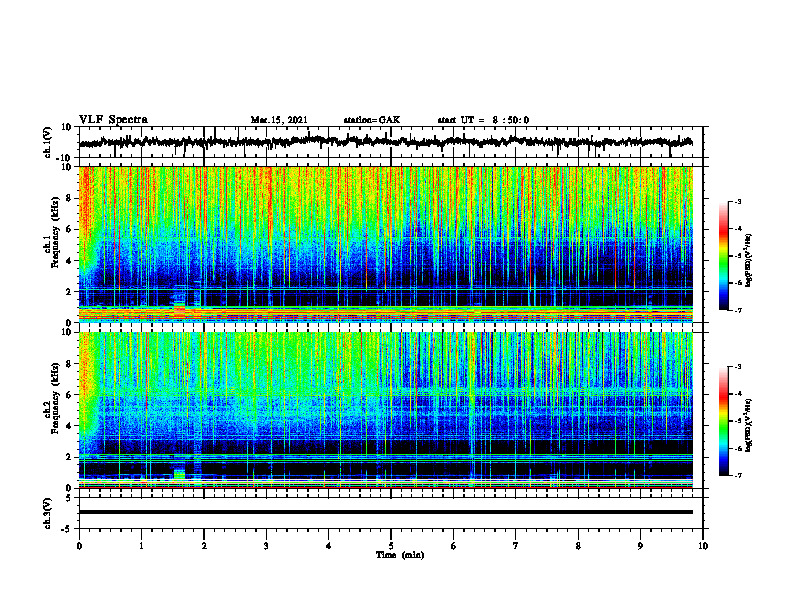Click the ch.1 voltage waveform trace

(385, 142)
